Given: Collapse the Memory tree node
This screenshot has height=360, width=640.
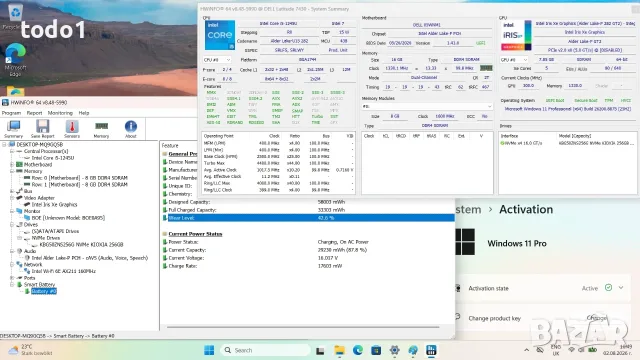Looking at the screenshot, I should (x=12, y=171).
